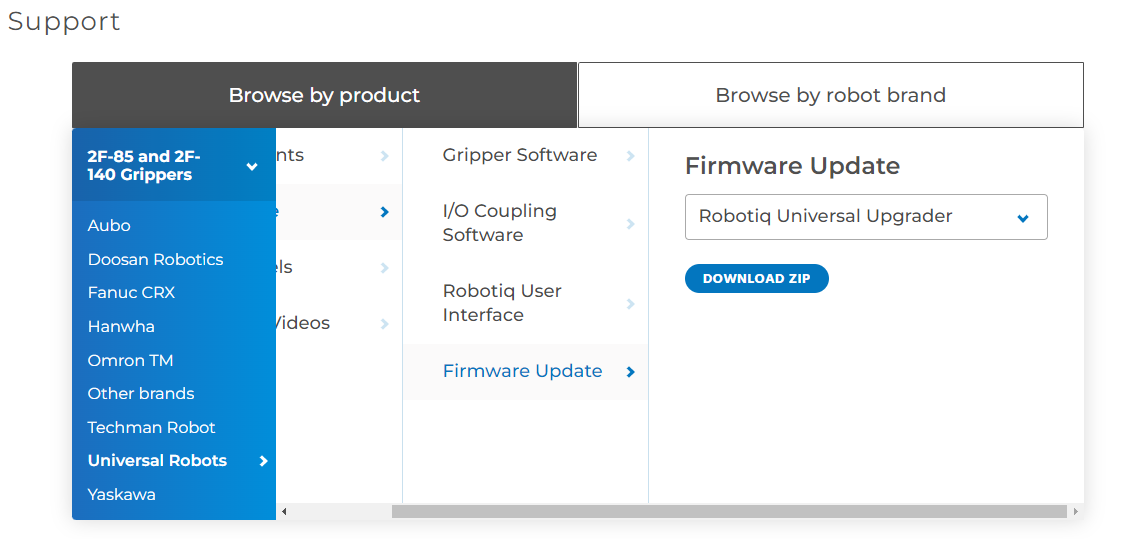Switch to Browse by robot brand tab
This screenshot has height=539, width=1130.
tap(830, 95)
